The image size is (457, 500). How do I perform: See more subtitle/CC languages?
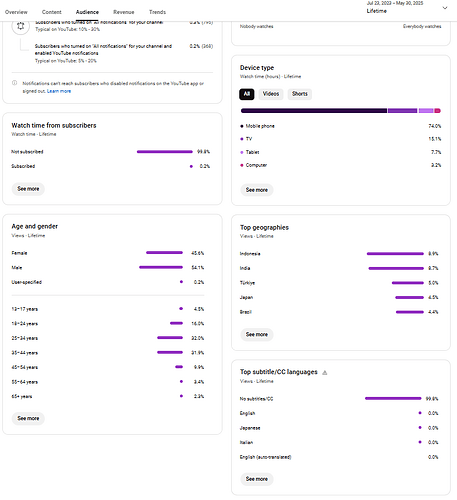(257, 479)
